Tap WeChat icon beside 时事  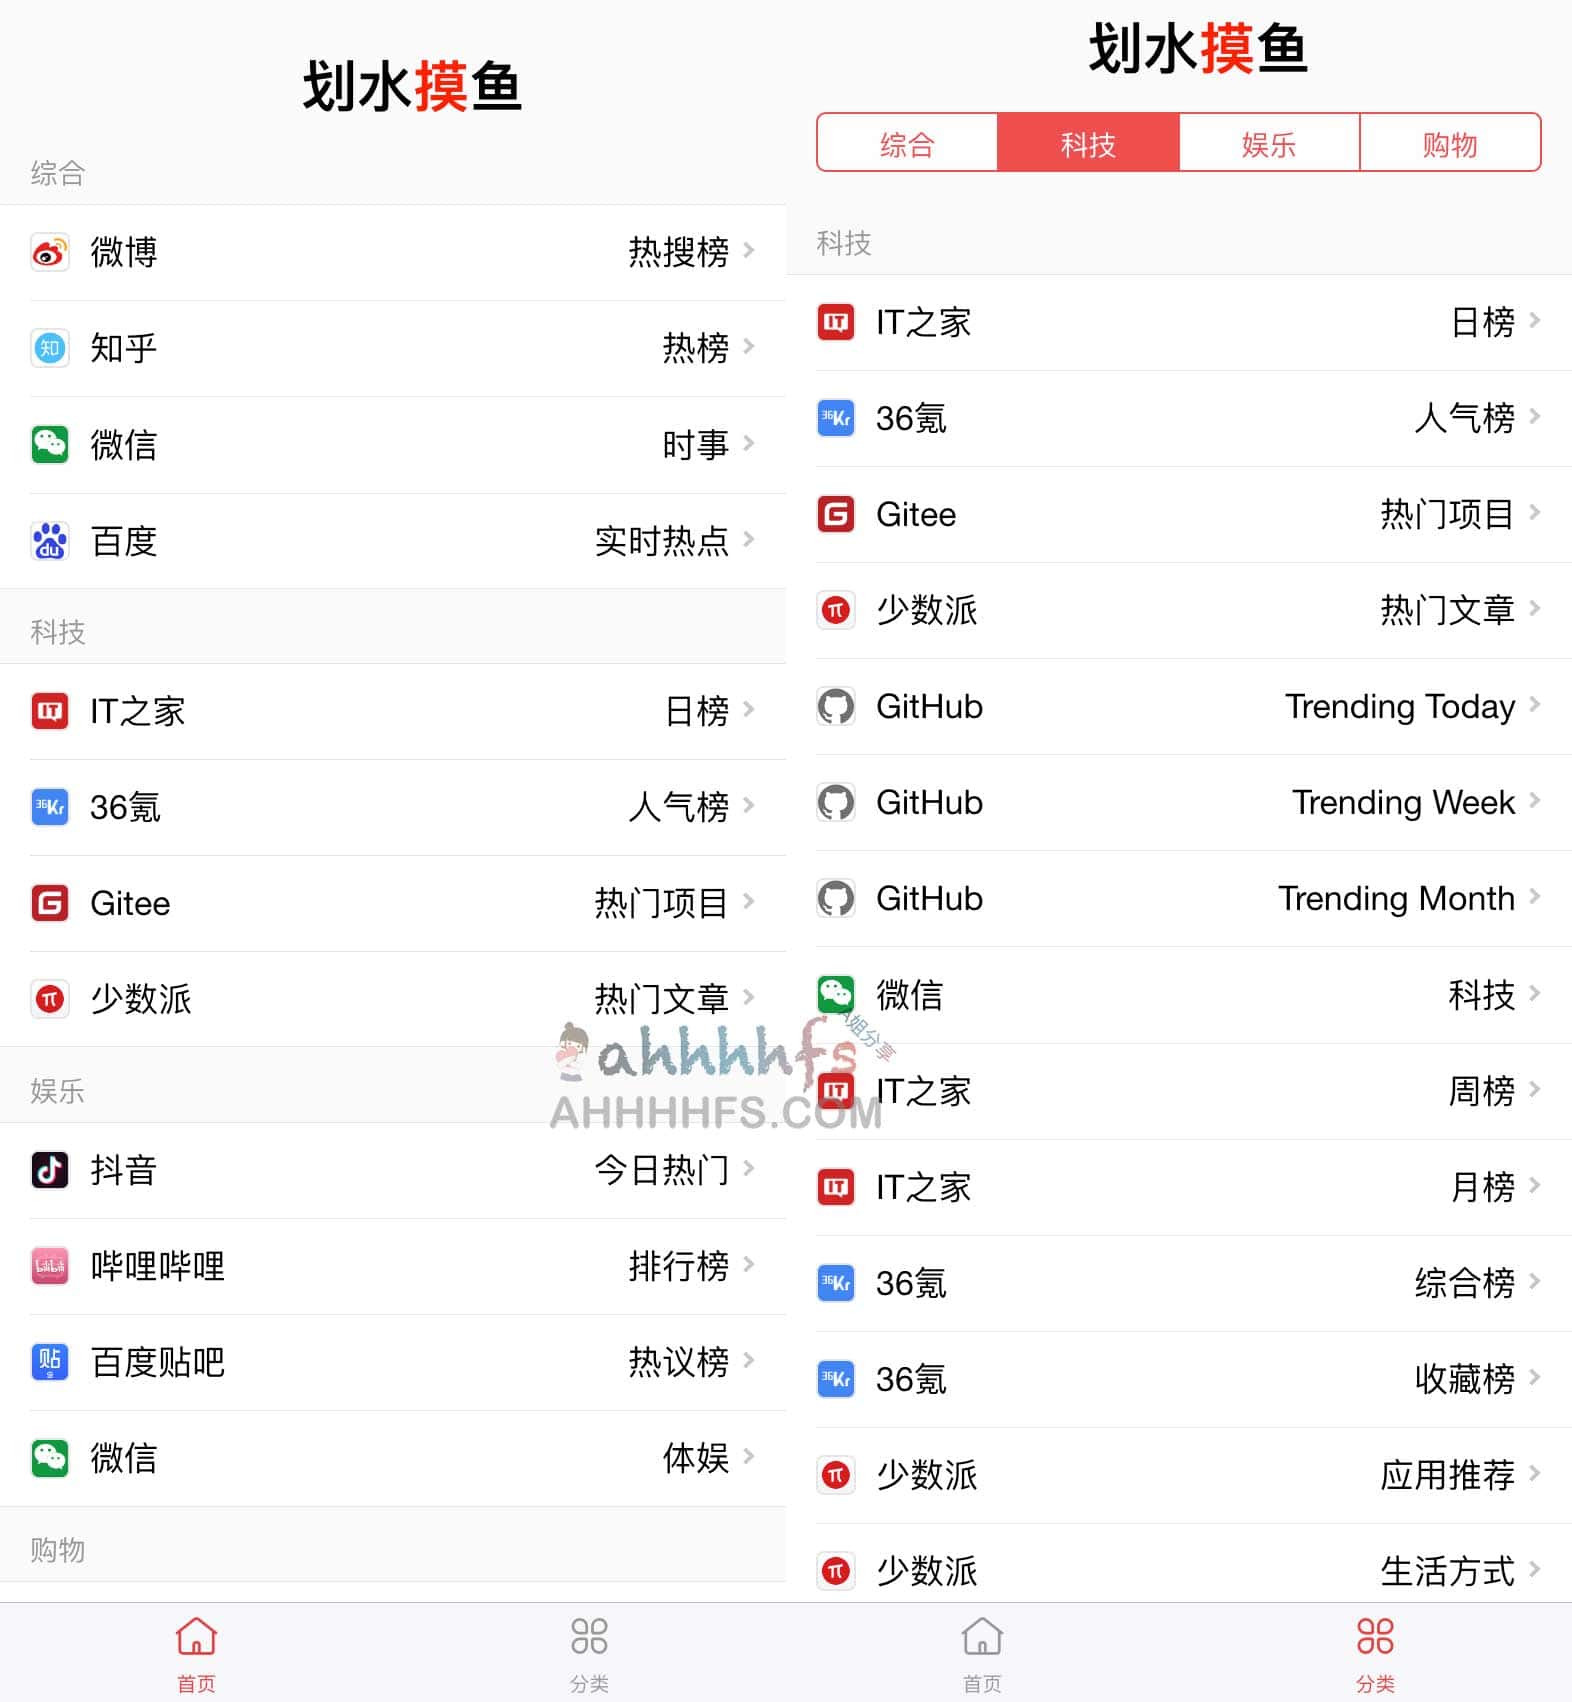click(50, 444)
